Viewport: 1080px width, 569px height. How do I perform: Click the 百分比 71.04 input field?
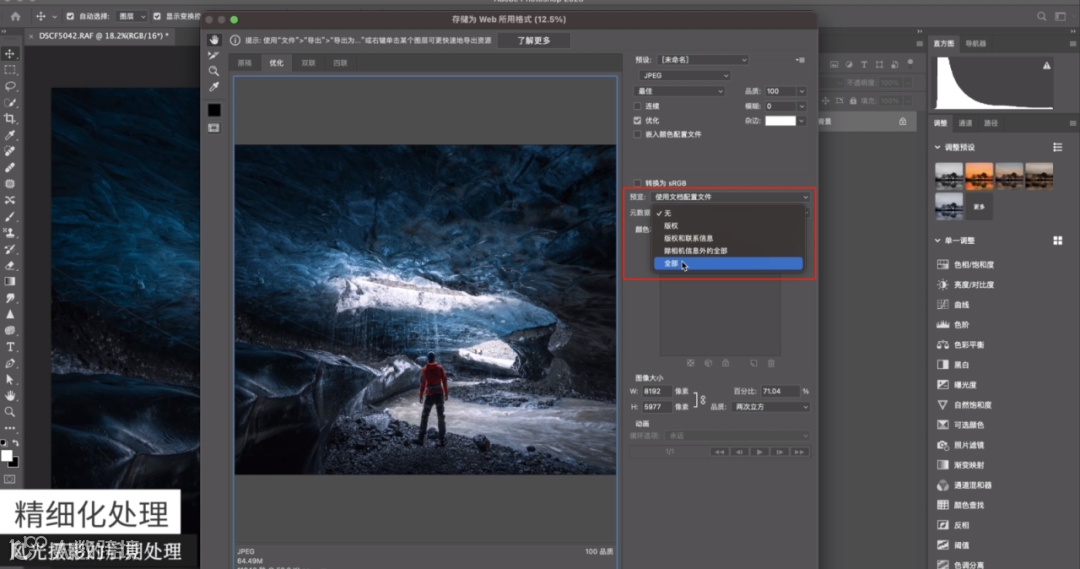780,391
